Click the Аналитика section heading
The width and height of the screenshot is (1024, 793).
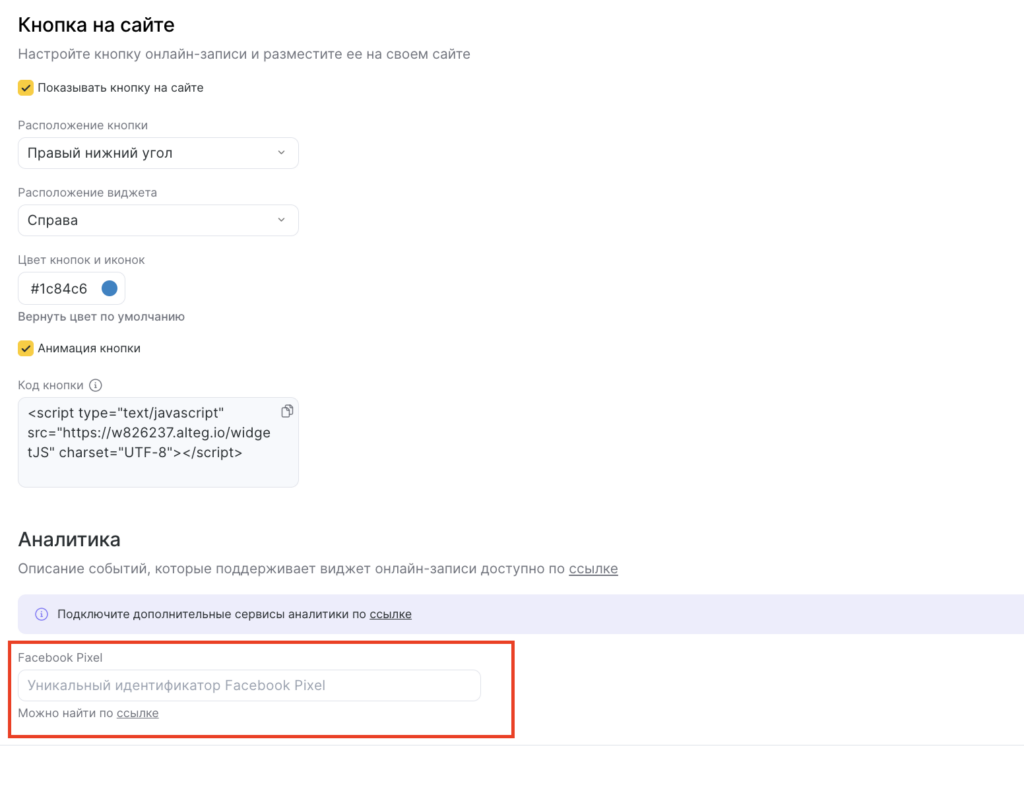(x=69, y=540)
